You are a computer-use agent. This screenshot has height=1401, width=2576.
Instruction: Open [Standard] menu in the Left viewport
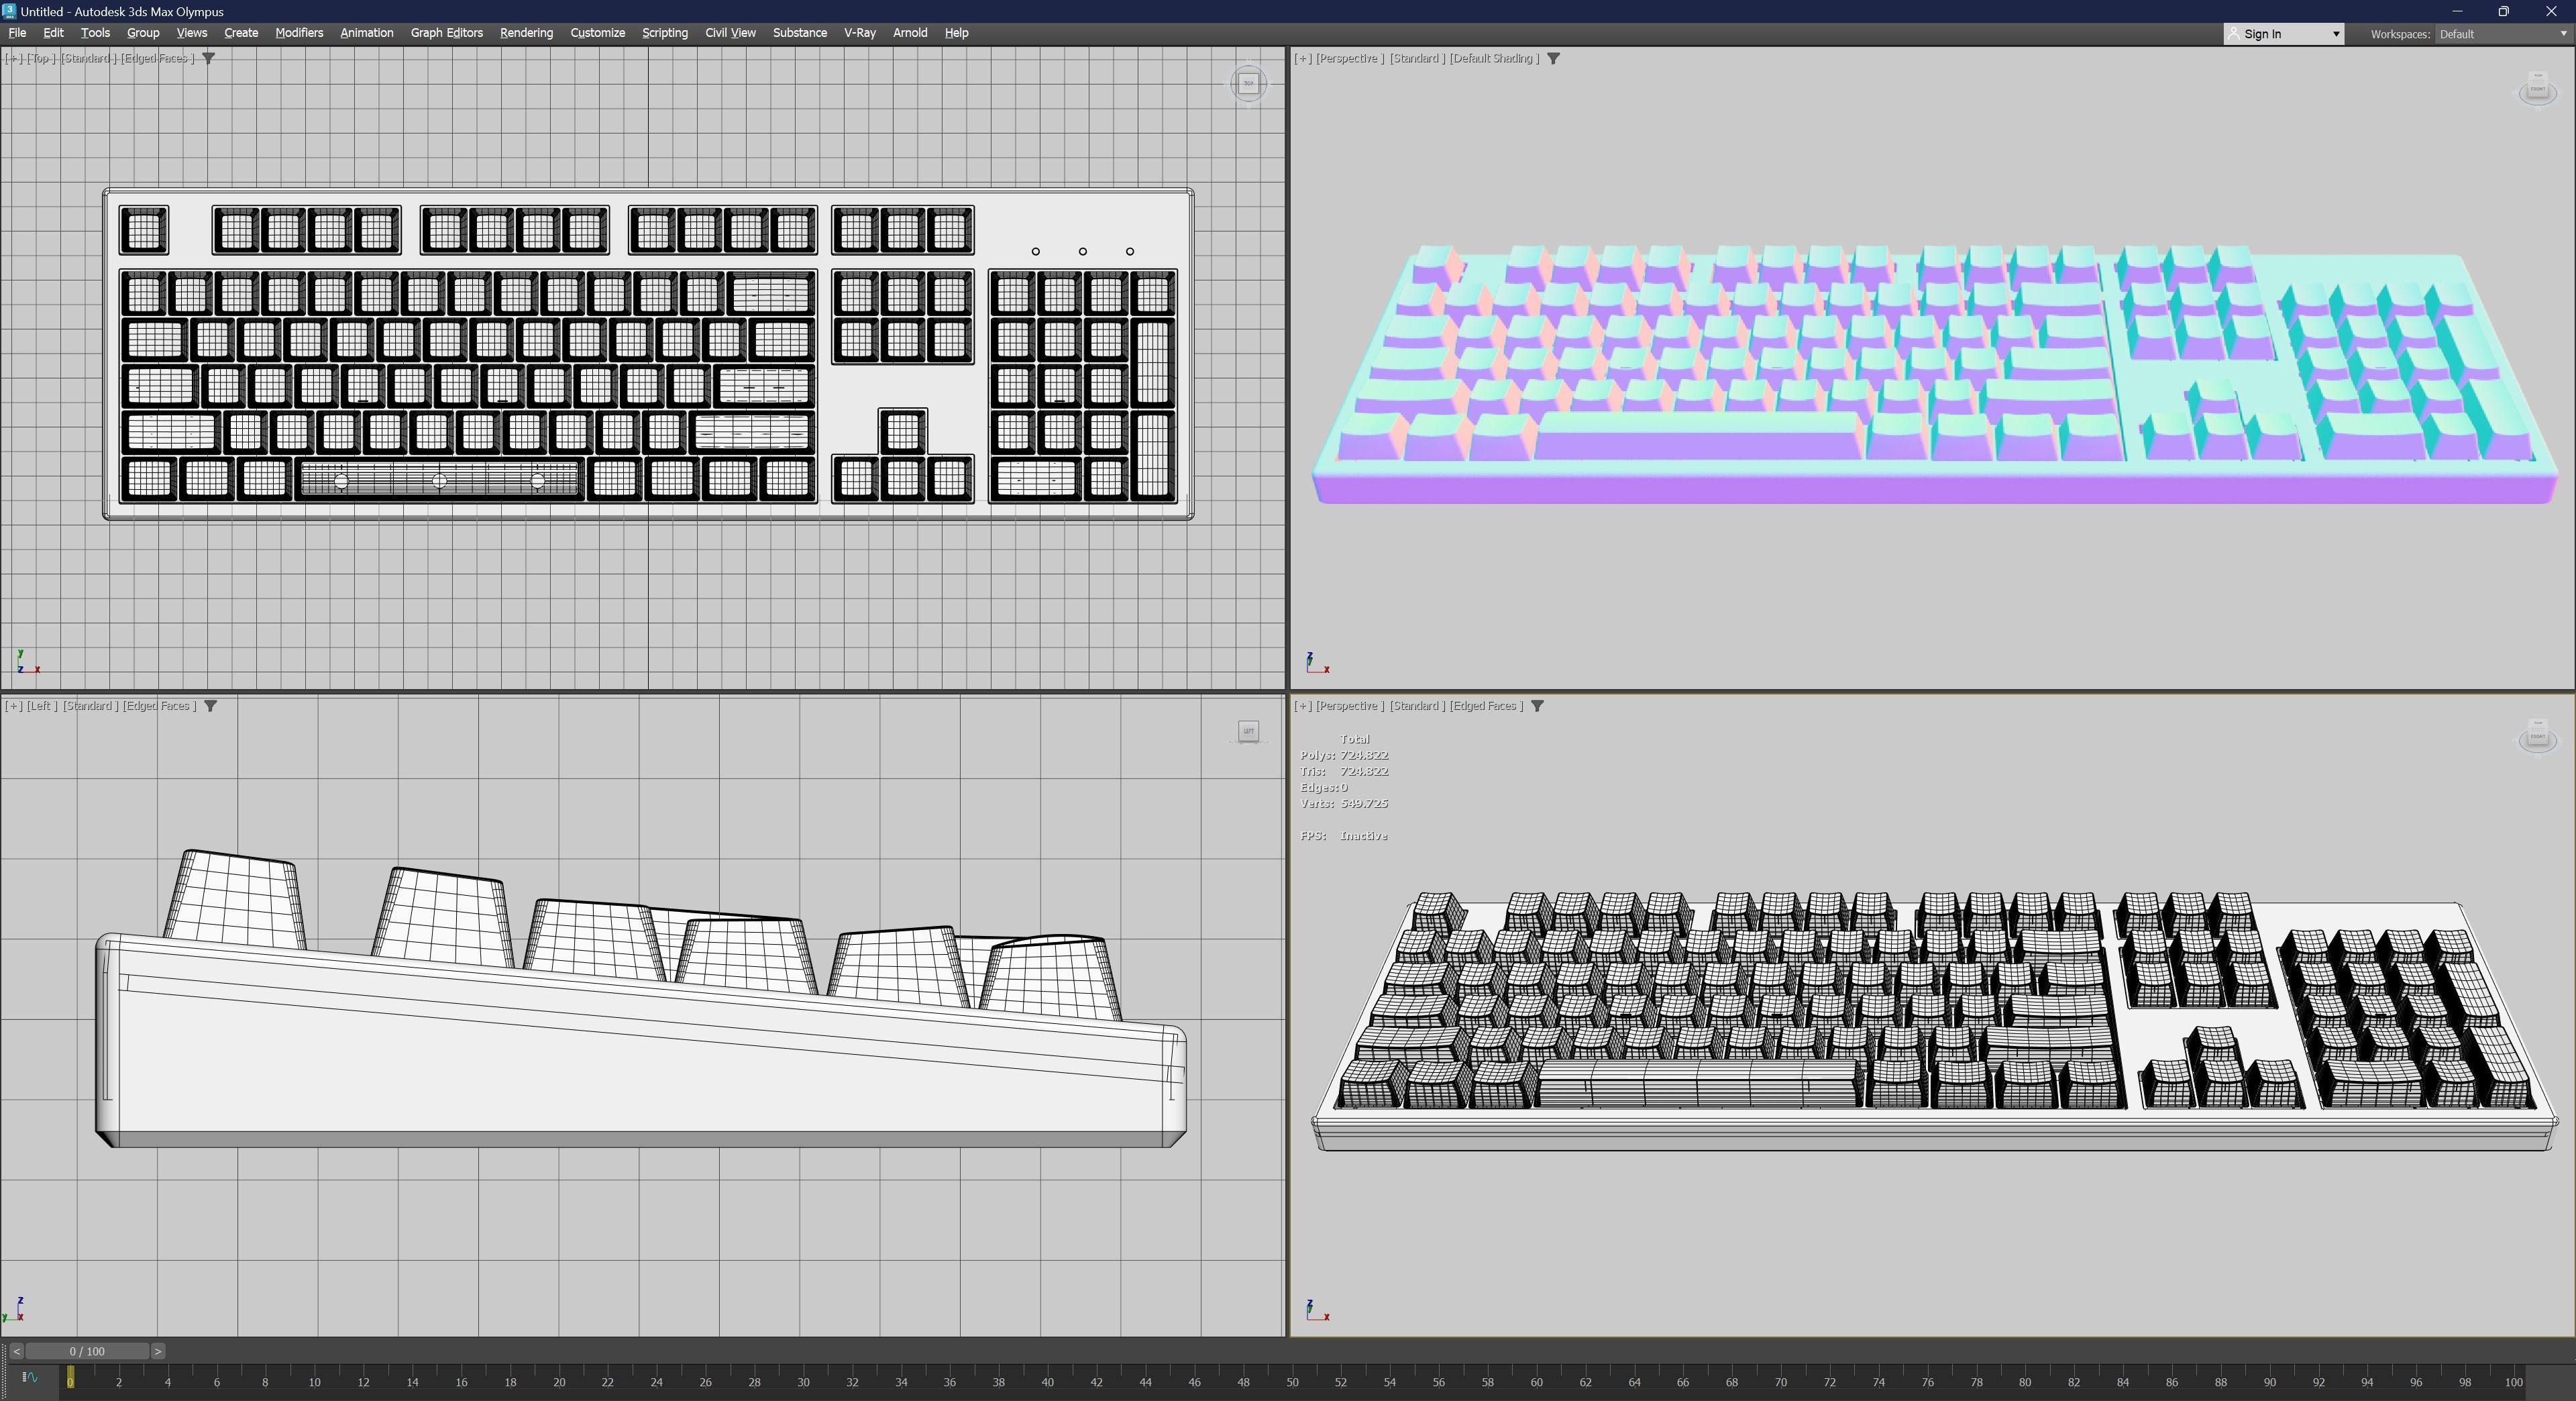point(90,706)
